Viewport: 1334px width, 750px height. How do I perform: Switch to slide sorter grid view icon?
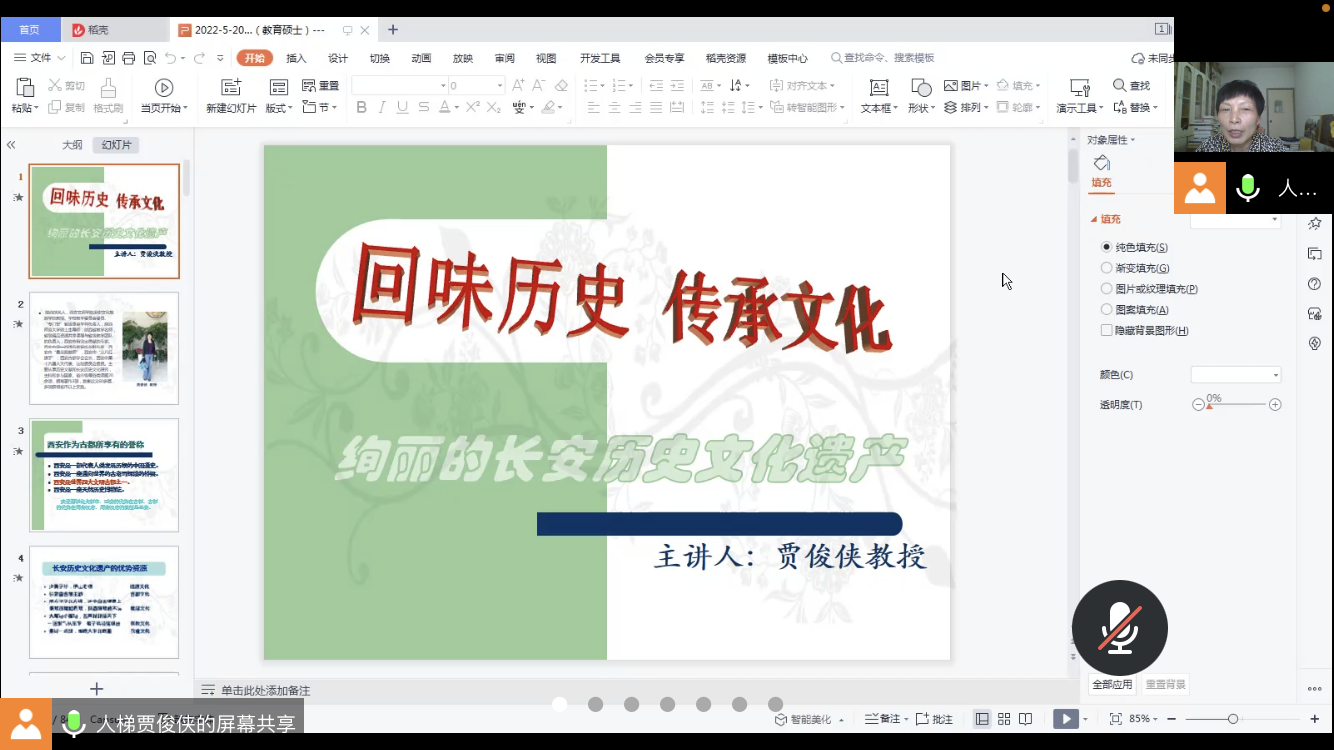pos(1004,719)
